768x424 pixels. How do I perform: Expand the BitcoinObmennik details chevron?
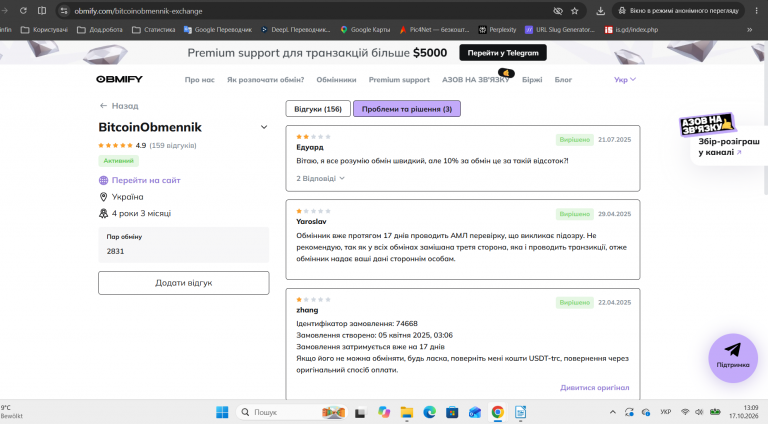pos(264,127)
